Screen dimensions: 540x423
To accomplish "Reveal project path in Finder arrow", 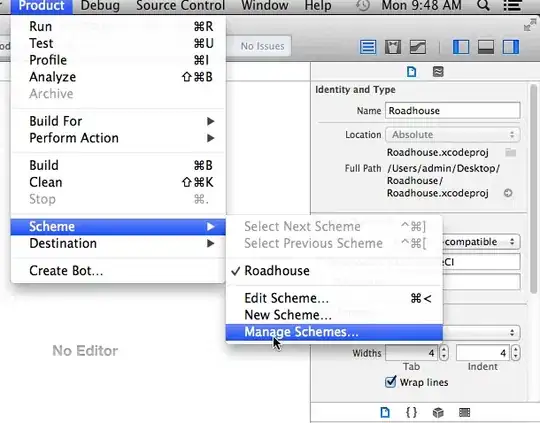I will 508,193.
